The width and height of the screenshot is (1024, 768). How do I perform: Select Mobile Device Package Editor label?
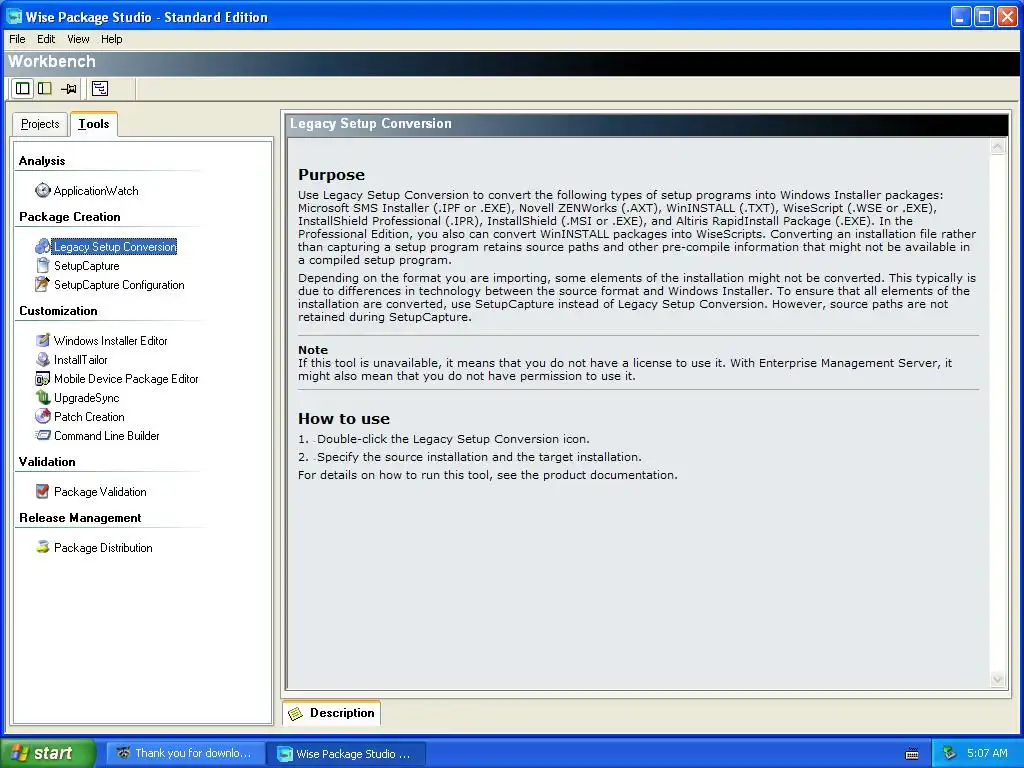coord(127,379)
